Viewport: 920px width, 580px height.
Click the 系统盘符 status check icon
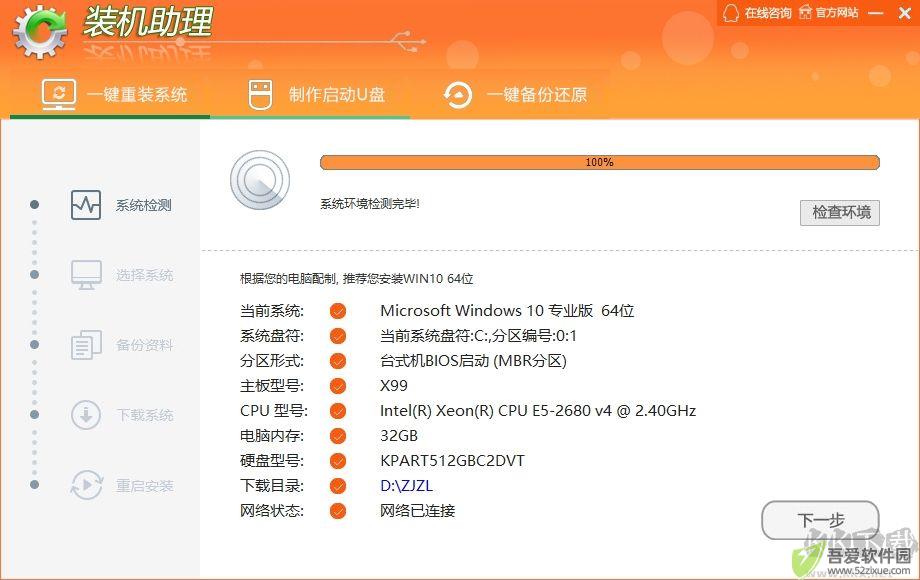point(338,336)
